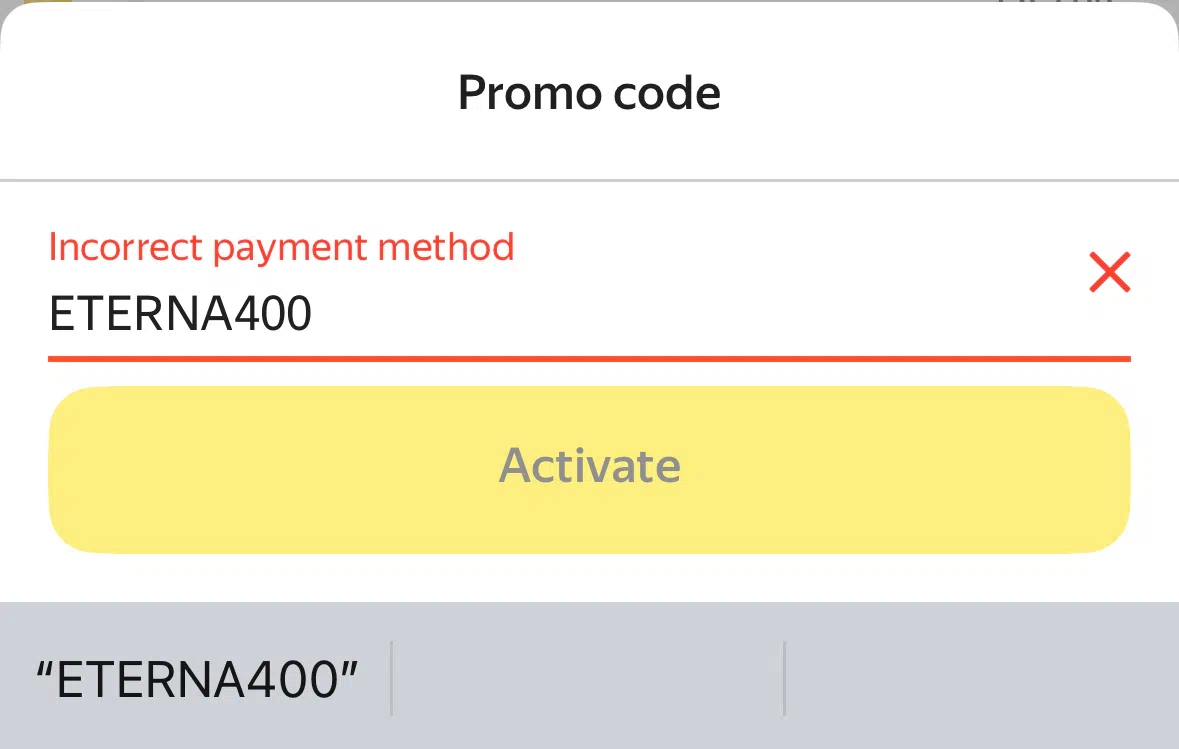Click the divider below Promo code header
Screen dimensions: 1179x749
pos(590,180)
